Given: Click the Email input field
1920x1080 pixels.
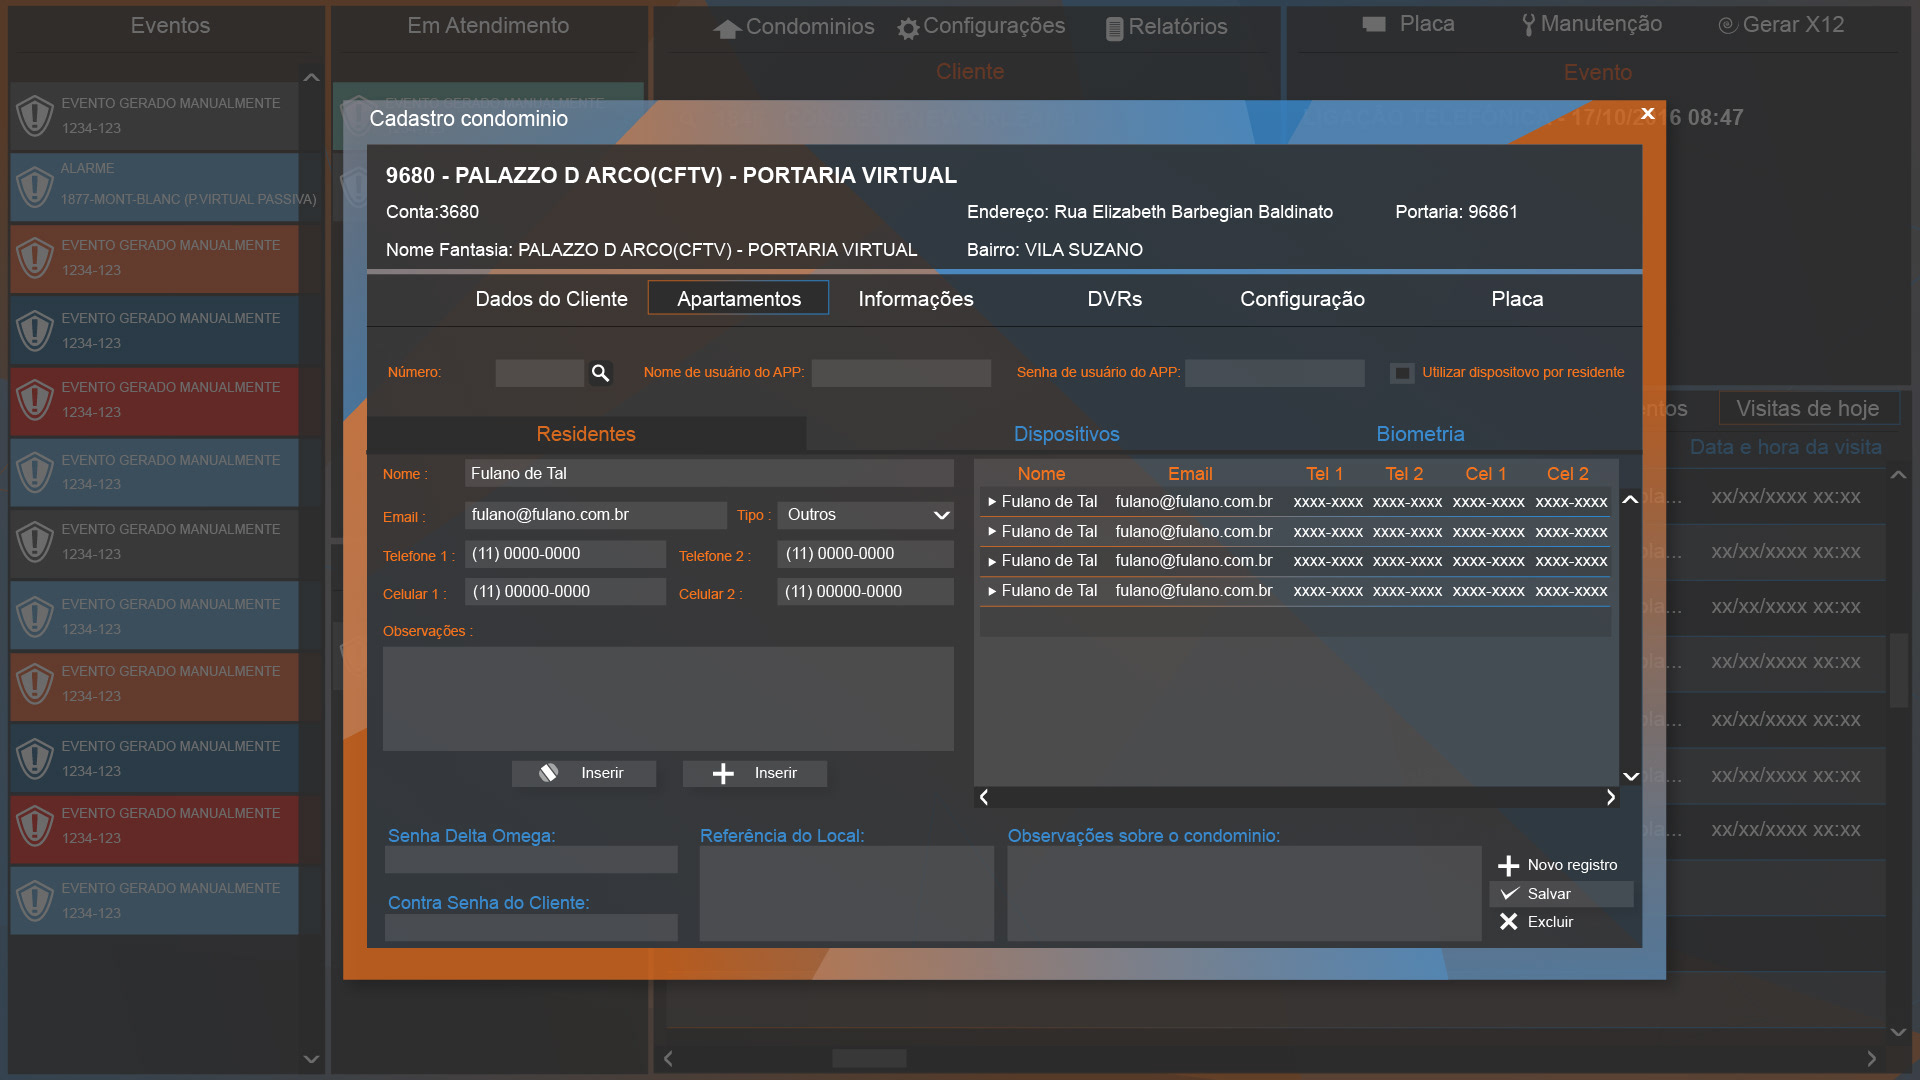Looking at the screenshot, I should [596, 515].
